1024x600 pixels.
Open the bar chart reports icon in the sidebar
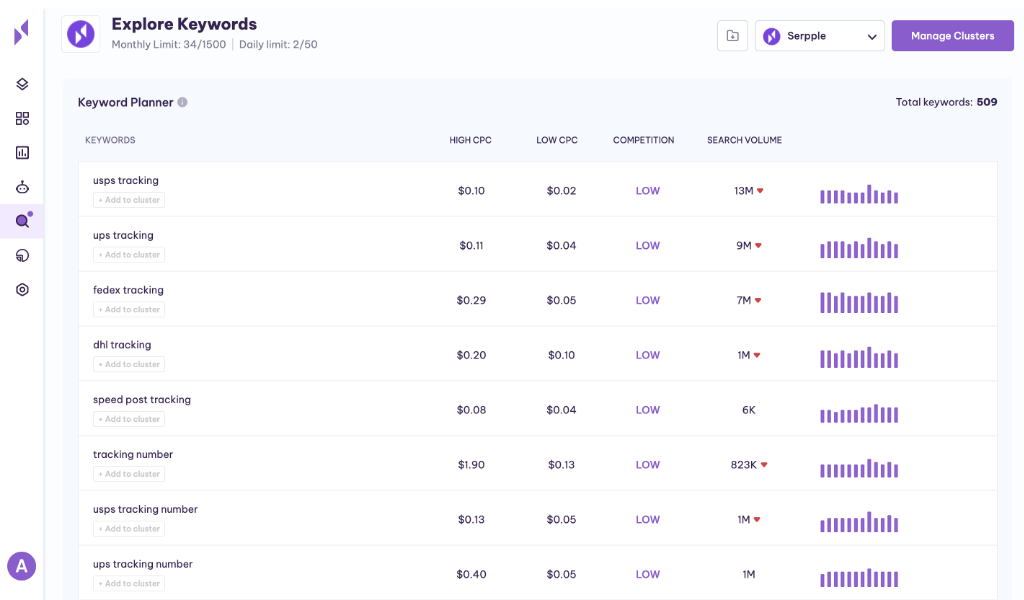22,153
